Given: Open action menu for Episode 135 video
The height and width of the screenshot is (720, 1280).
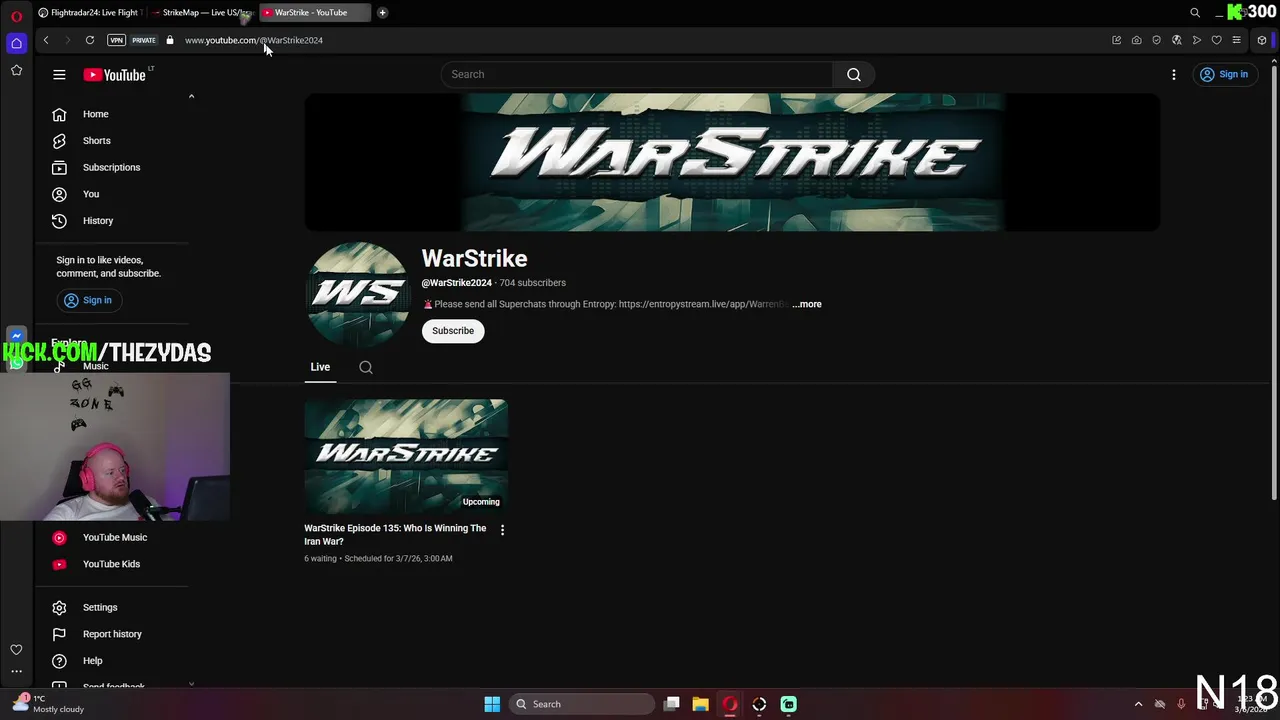Looking at the screenshot, I should pos(502,530).
